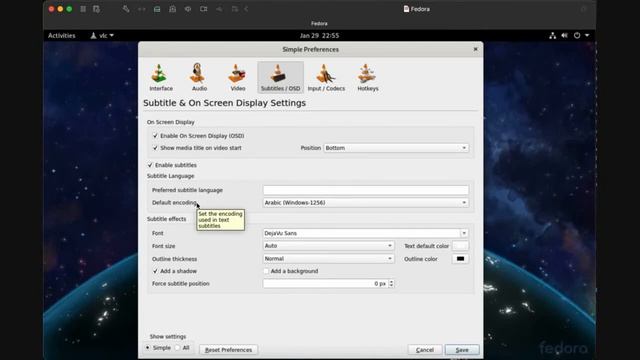This screenshot has height=360, width=640.
Task: Click the green hard disk icon in VM toolbar
Action: click(157, 9)
